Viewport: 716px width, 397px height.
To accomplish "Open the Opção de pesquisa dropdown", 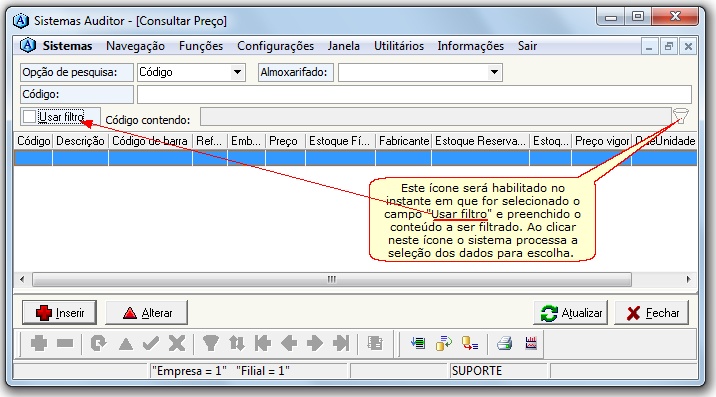I will (237, 72).
